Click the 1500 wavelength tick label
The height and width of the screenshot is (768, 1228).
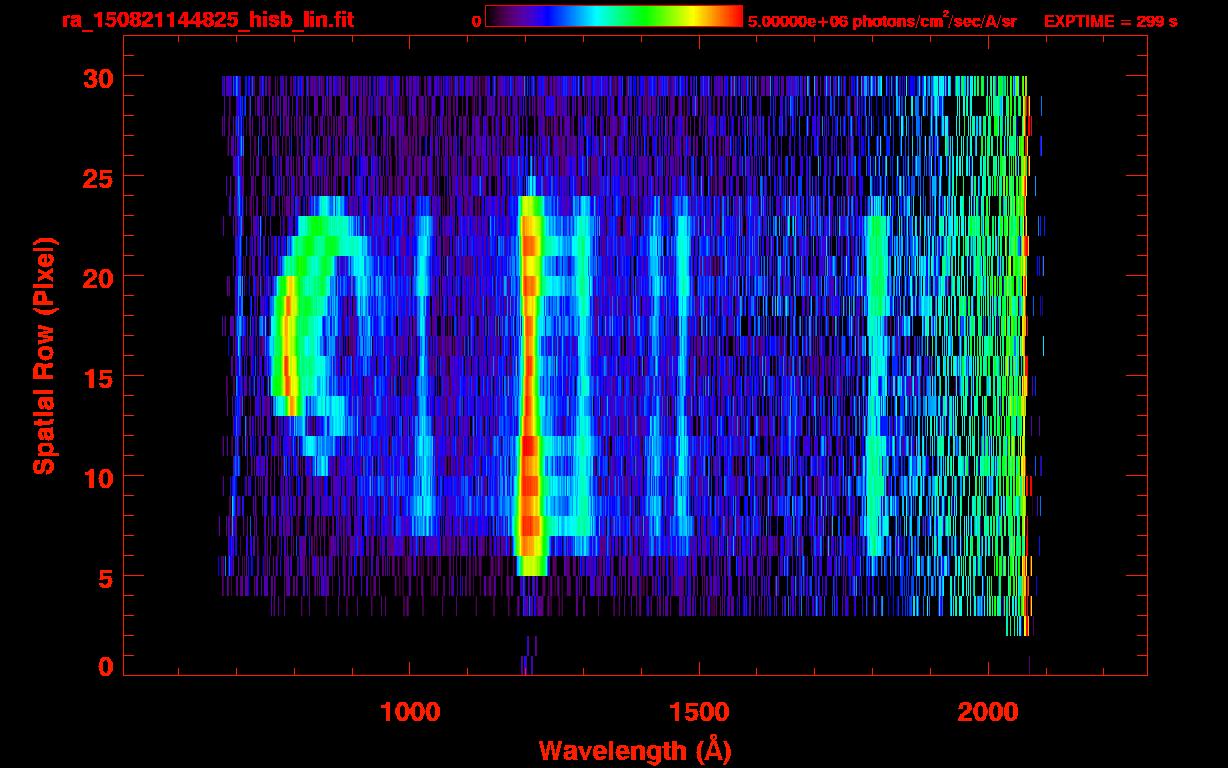[x=699, y=711]
